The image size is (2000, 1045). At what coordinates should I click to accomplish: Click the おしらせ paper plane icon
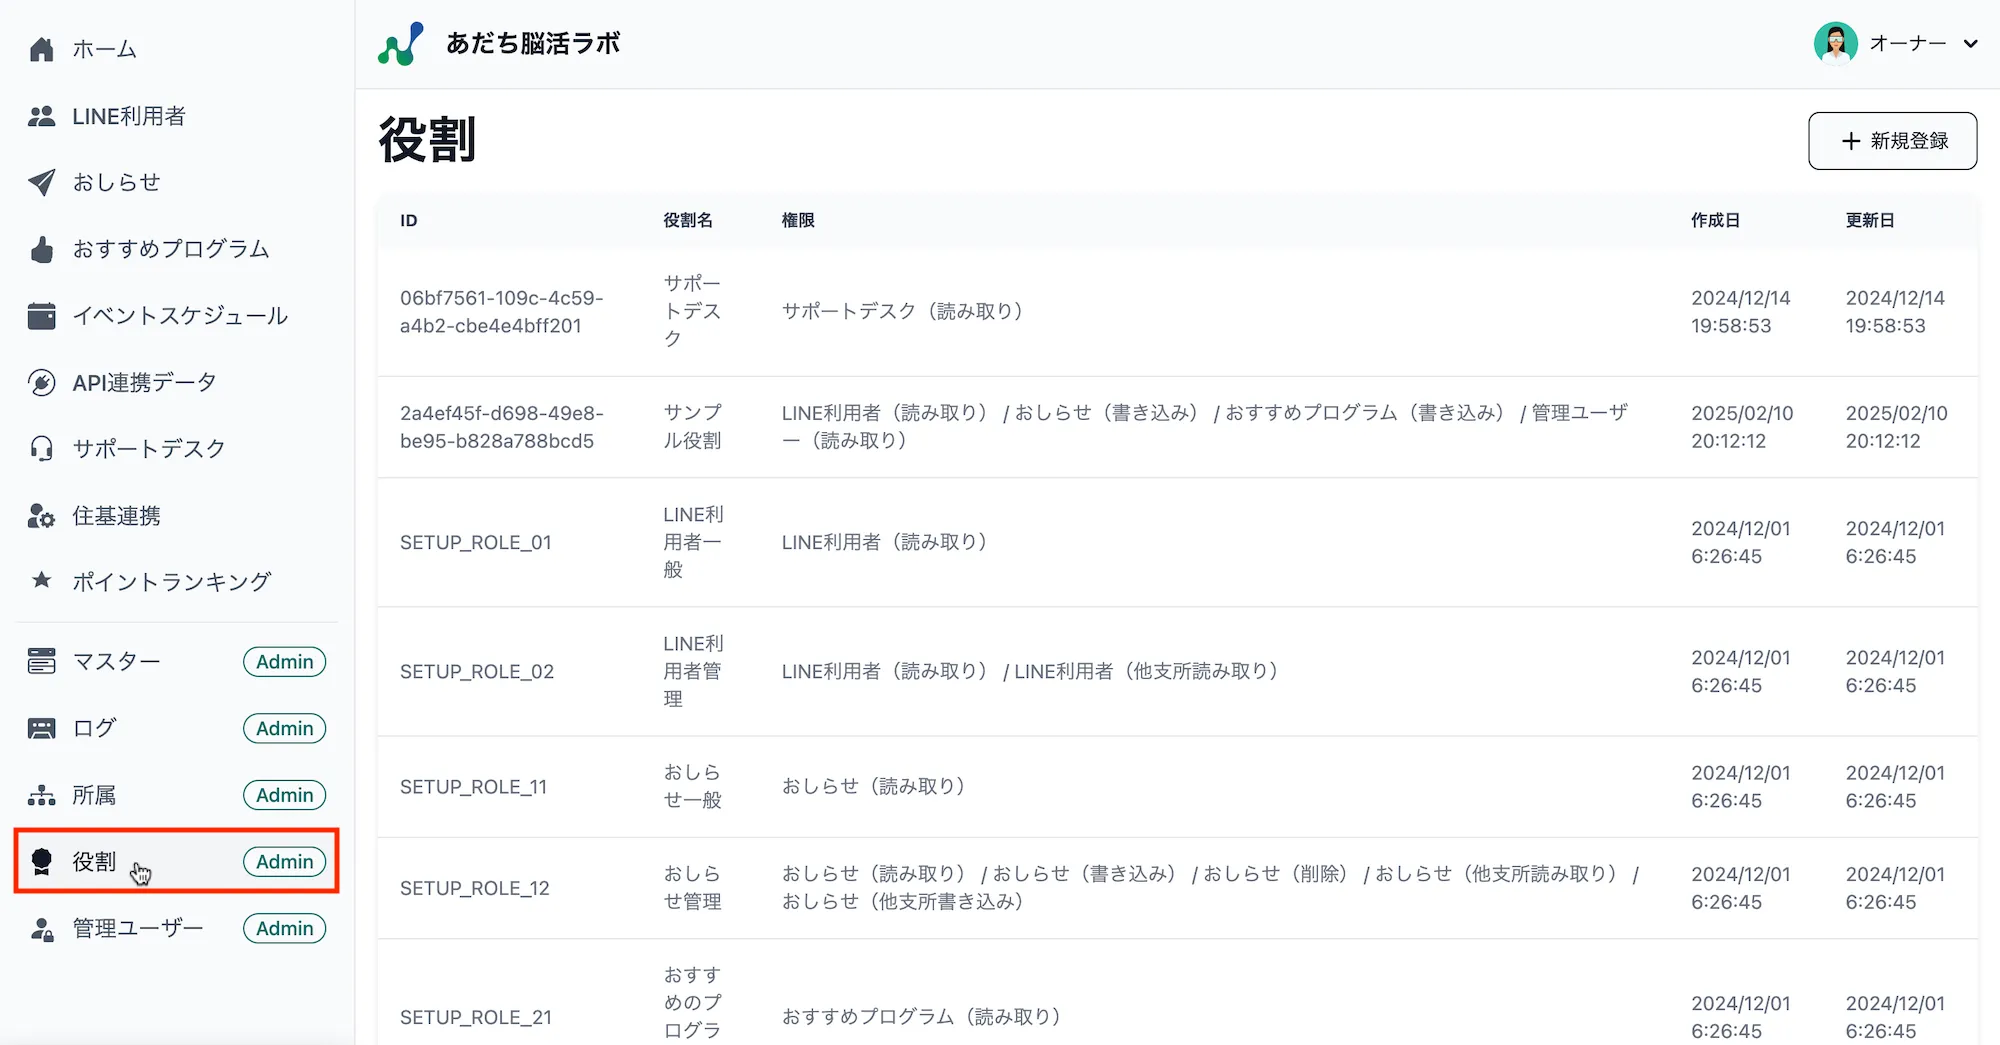click(41, 182)
